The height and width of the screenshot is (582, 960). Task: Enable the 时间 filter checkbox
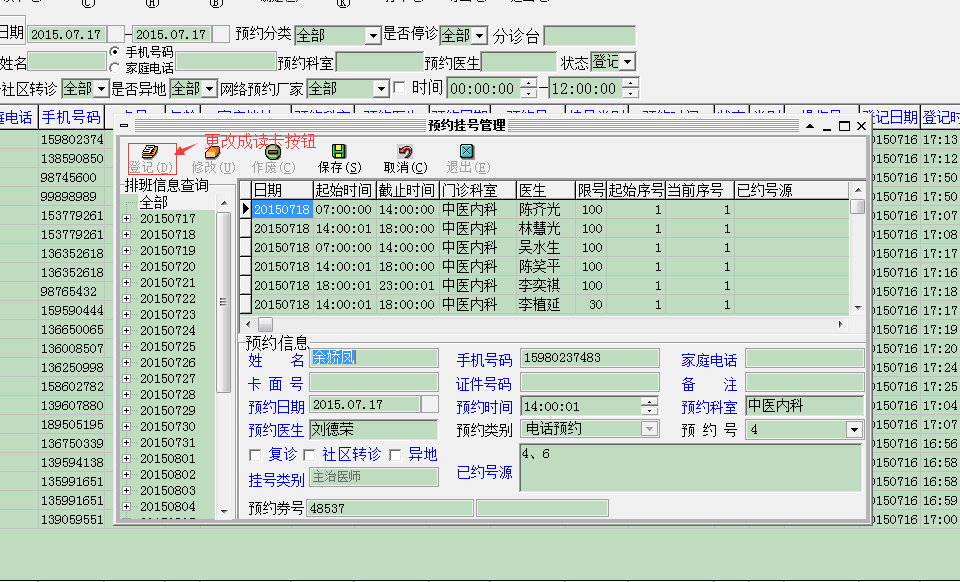pyautogui.click(x=399, y=88)
